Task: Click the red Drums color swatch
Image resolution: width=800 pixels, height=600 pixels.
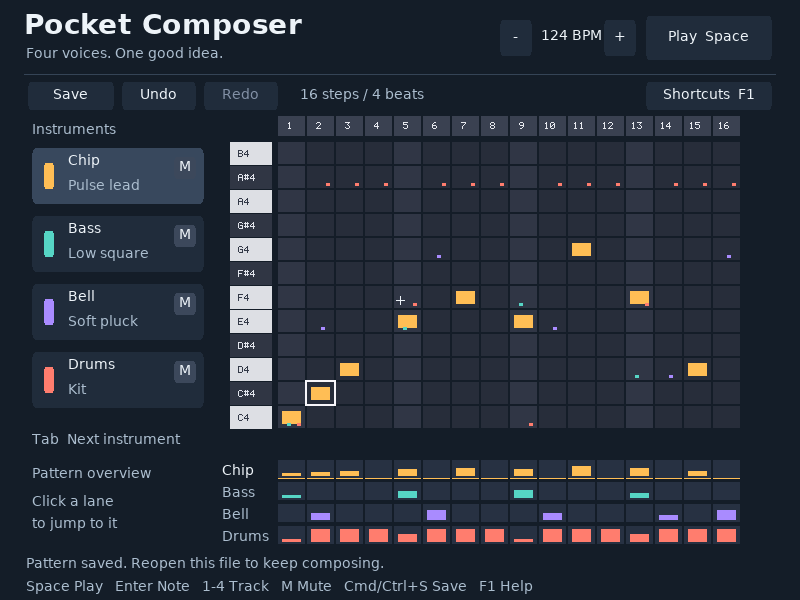Action: click(49, 380)
